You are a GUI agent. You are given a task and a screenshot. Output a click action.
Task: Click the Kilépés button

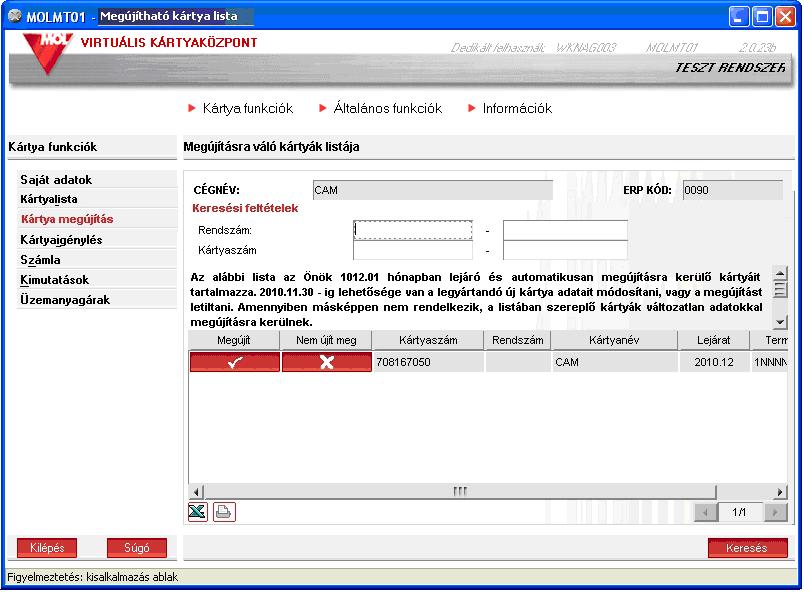coord(47,547)
